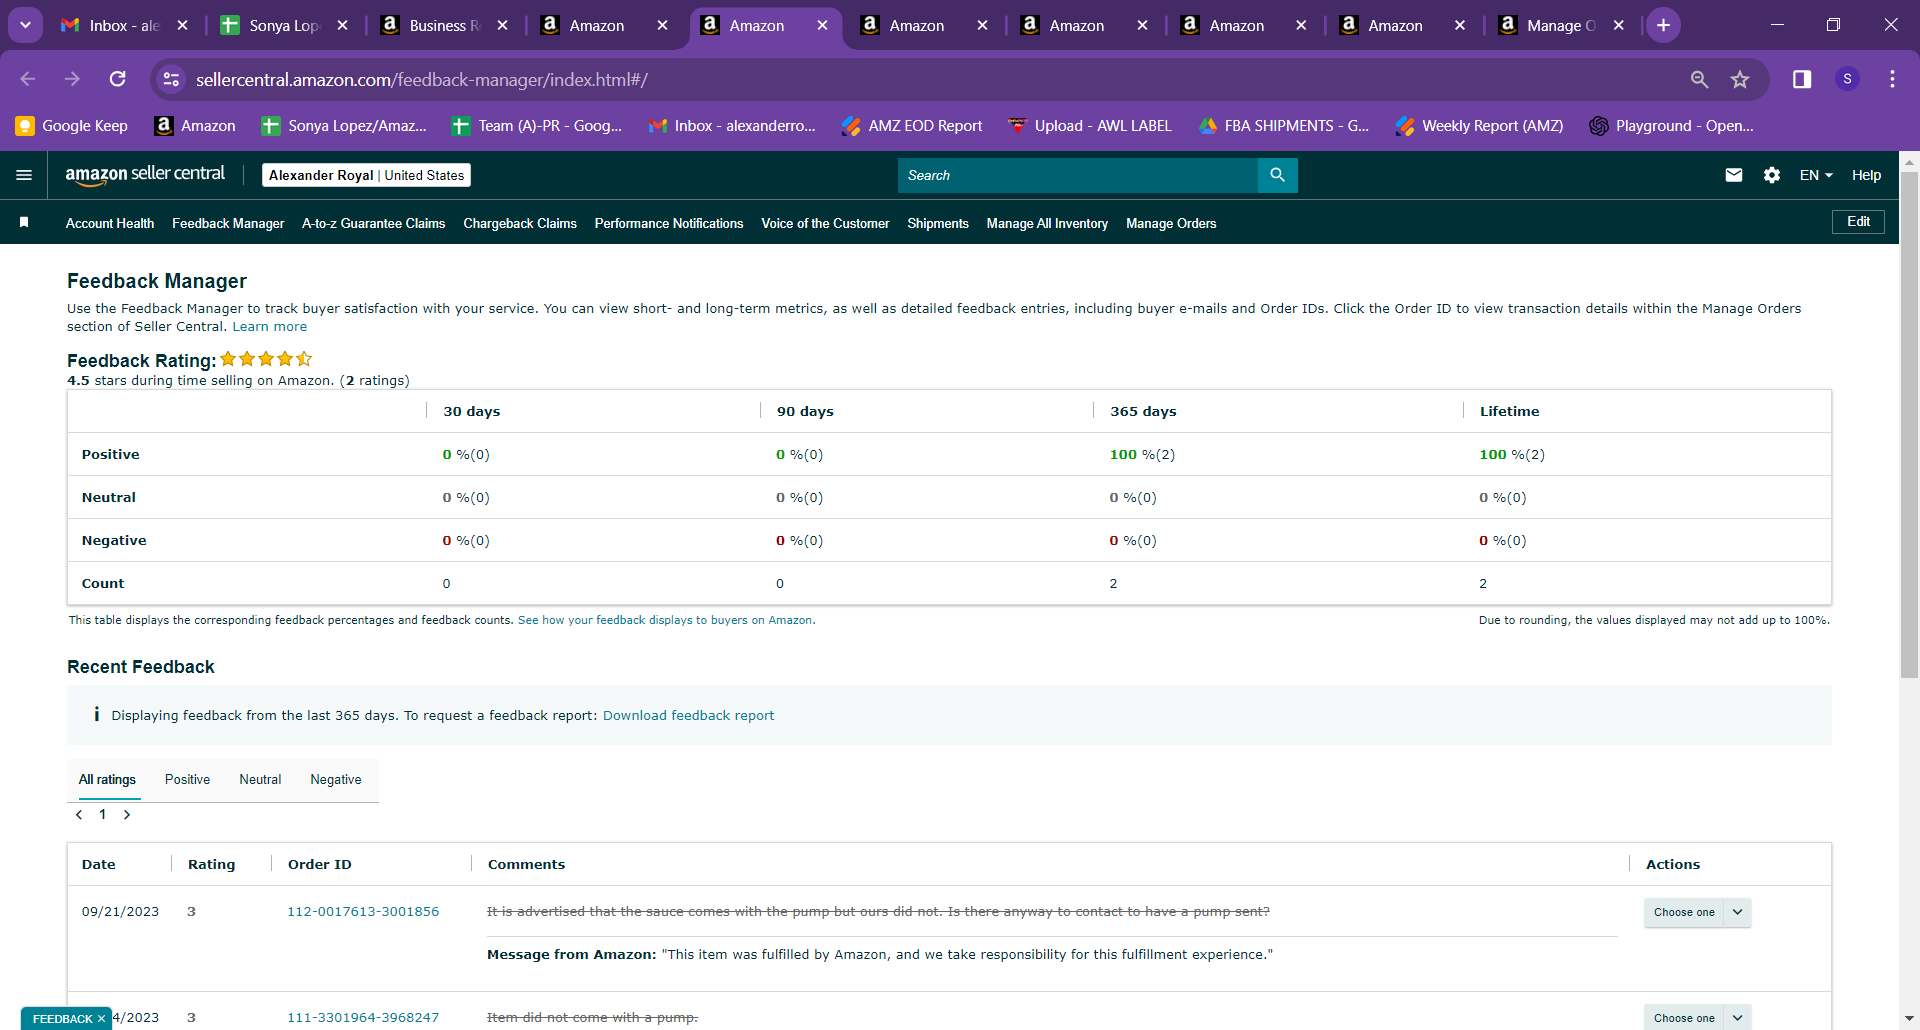1920x1030 pixels.
Task: Click the Amazon Seller Central logo
Action: click(x=145, y=175)
